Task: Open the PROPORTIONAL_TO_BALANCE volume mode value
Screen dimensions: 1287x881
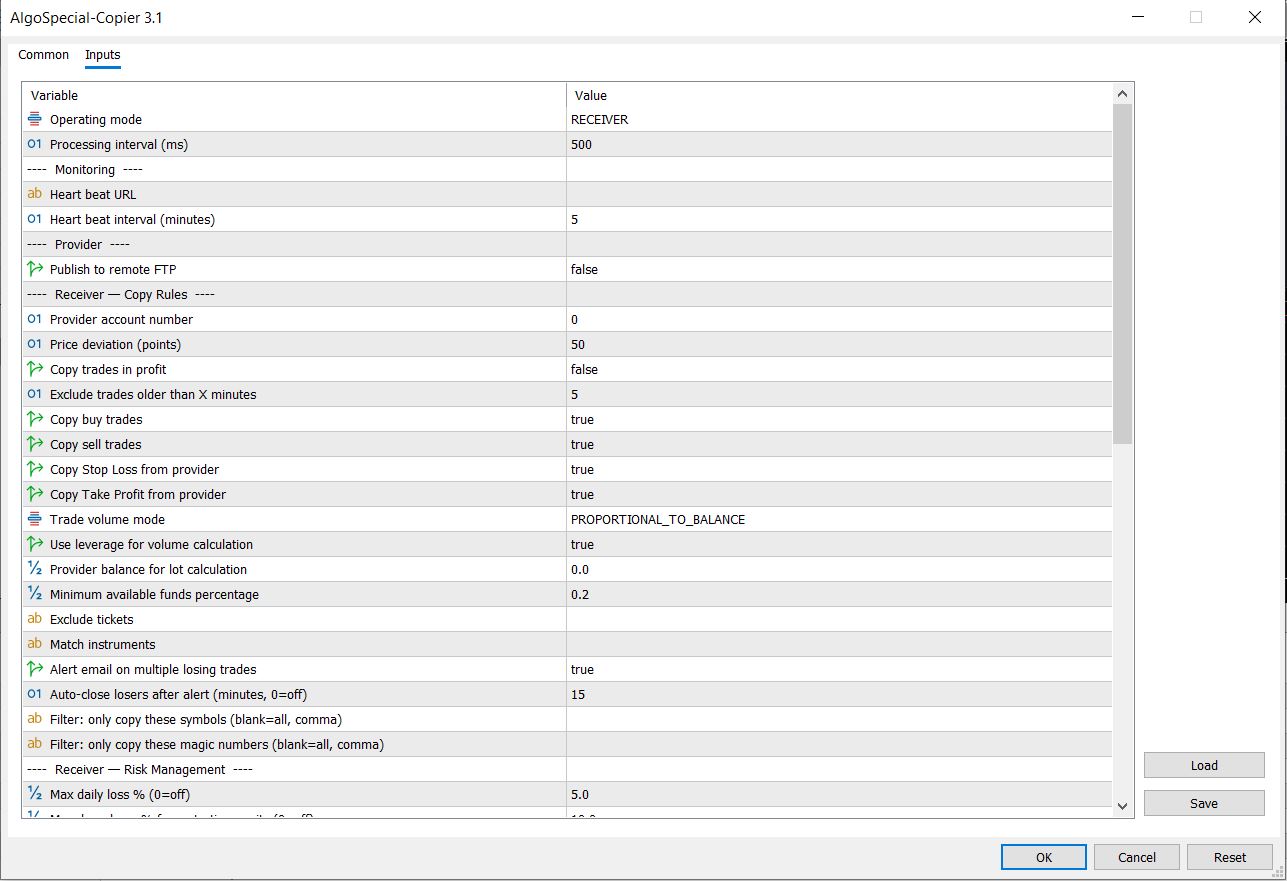Action: (839, 519)
